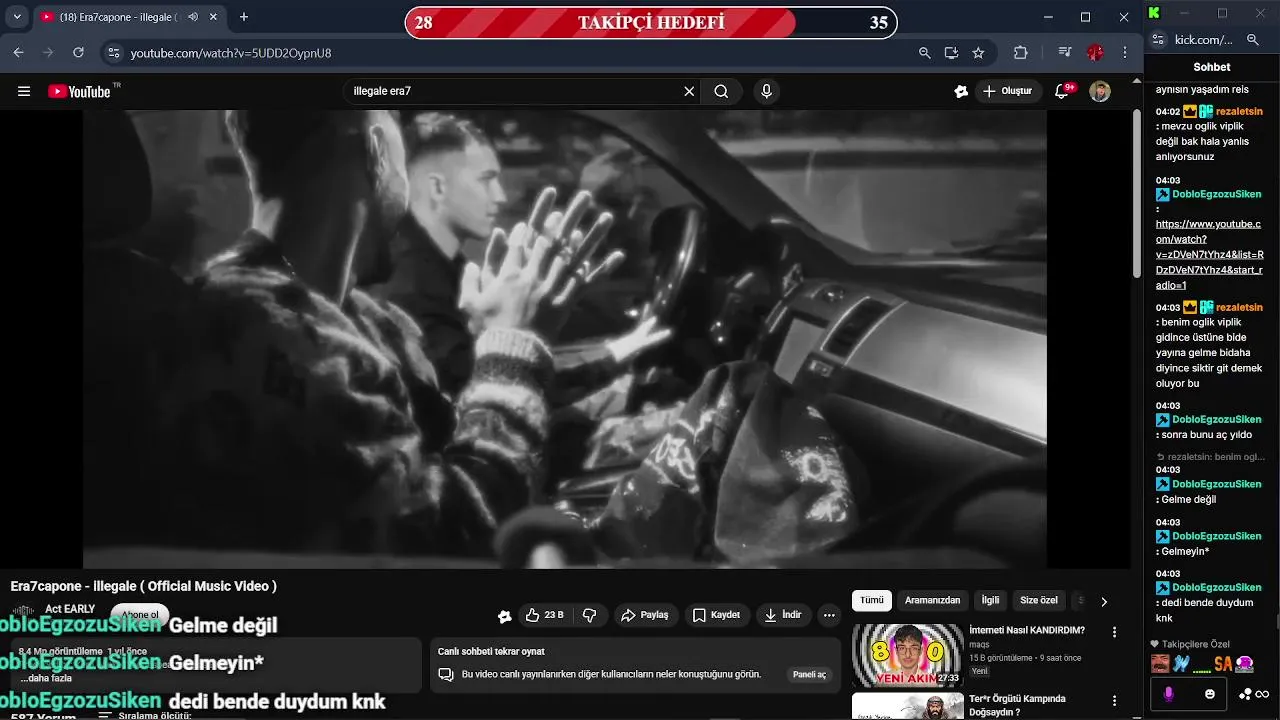Screen dimensions: 1280x720
Task: Click the zoom magnifier in Chrome address bar
Action: [x=925, y=53]
